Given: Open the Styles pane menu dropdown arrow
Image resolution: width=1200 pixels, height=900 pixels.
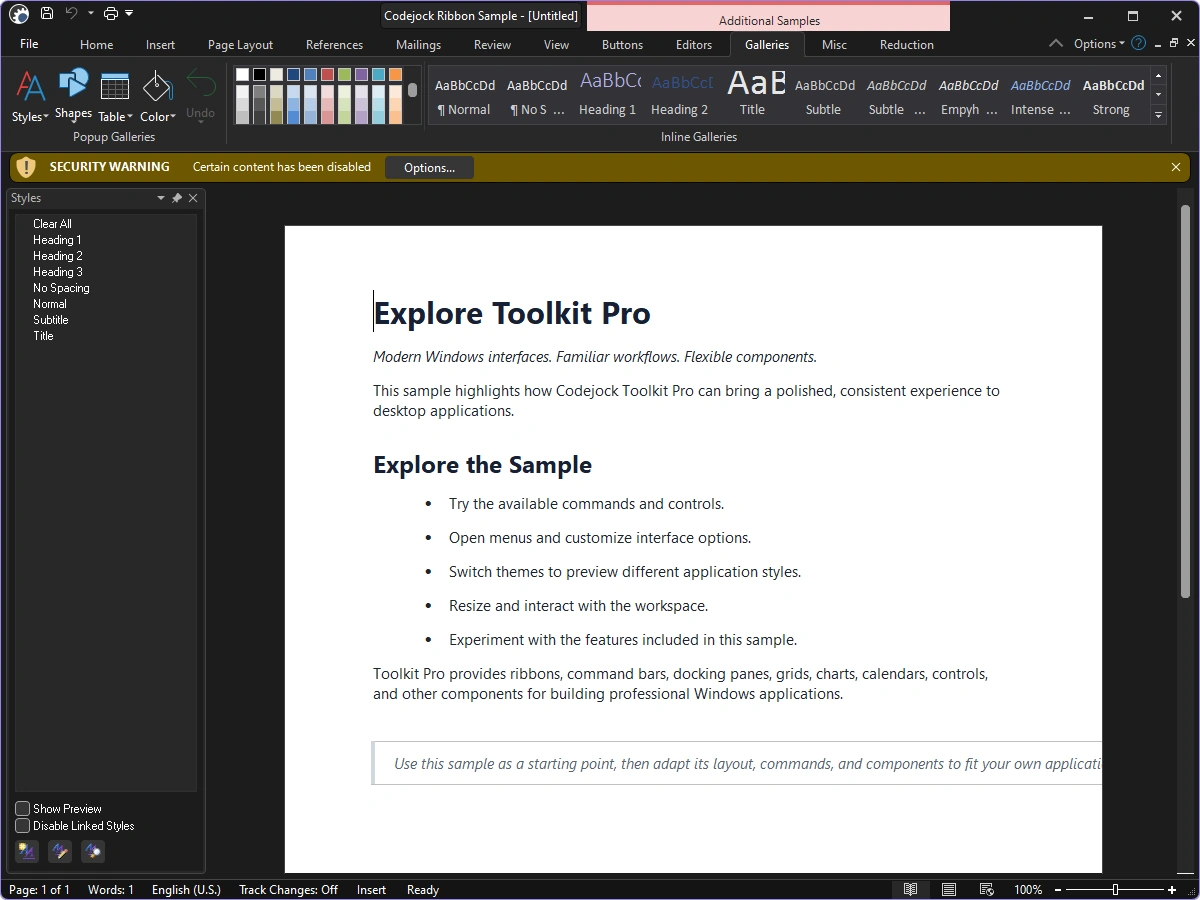Looking at the screenshot, I should point(160,198).
